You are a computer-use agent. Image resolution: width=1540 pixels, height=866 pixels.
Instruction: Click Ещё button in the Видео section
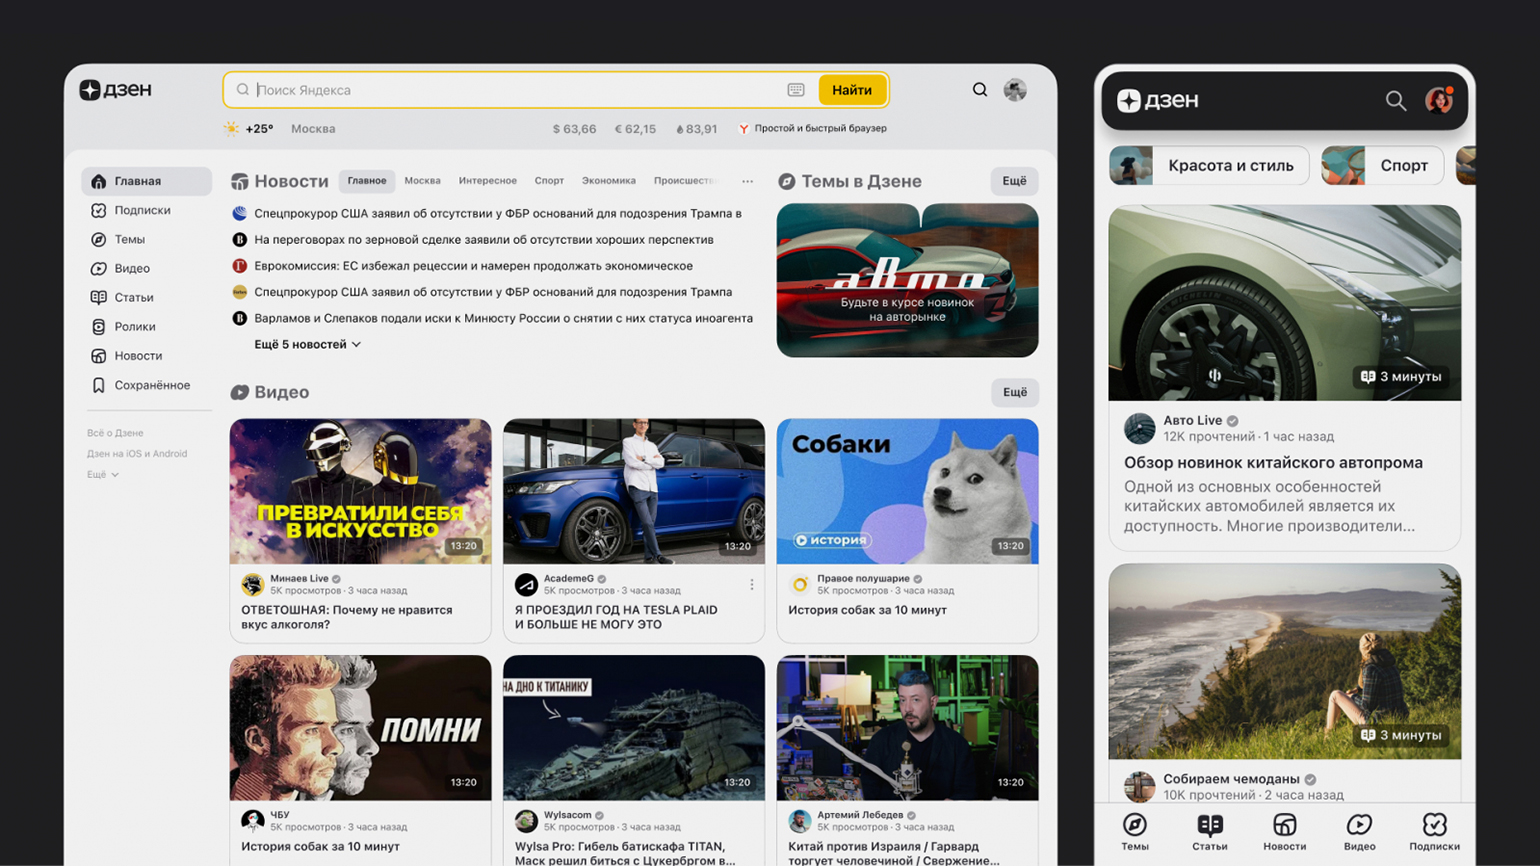[1015, 392]
